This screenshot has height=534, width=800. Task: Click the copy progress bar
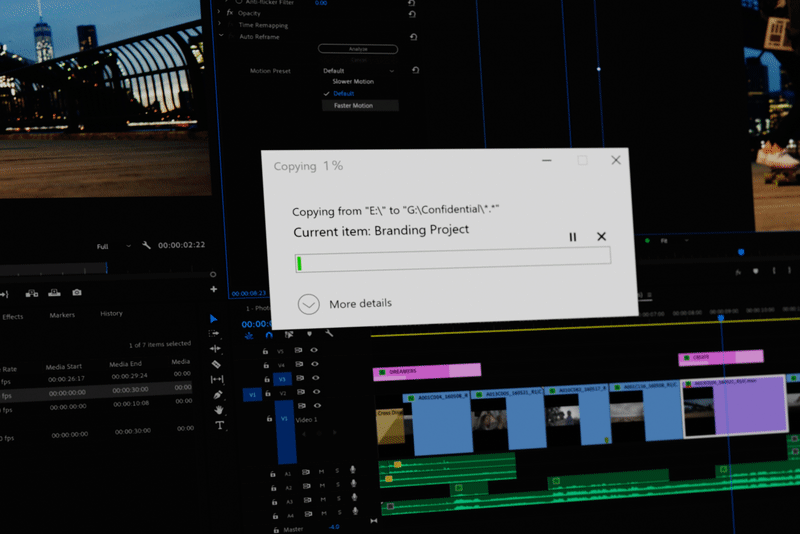pos(452,263)
